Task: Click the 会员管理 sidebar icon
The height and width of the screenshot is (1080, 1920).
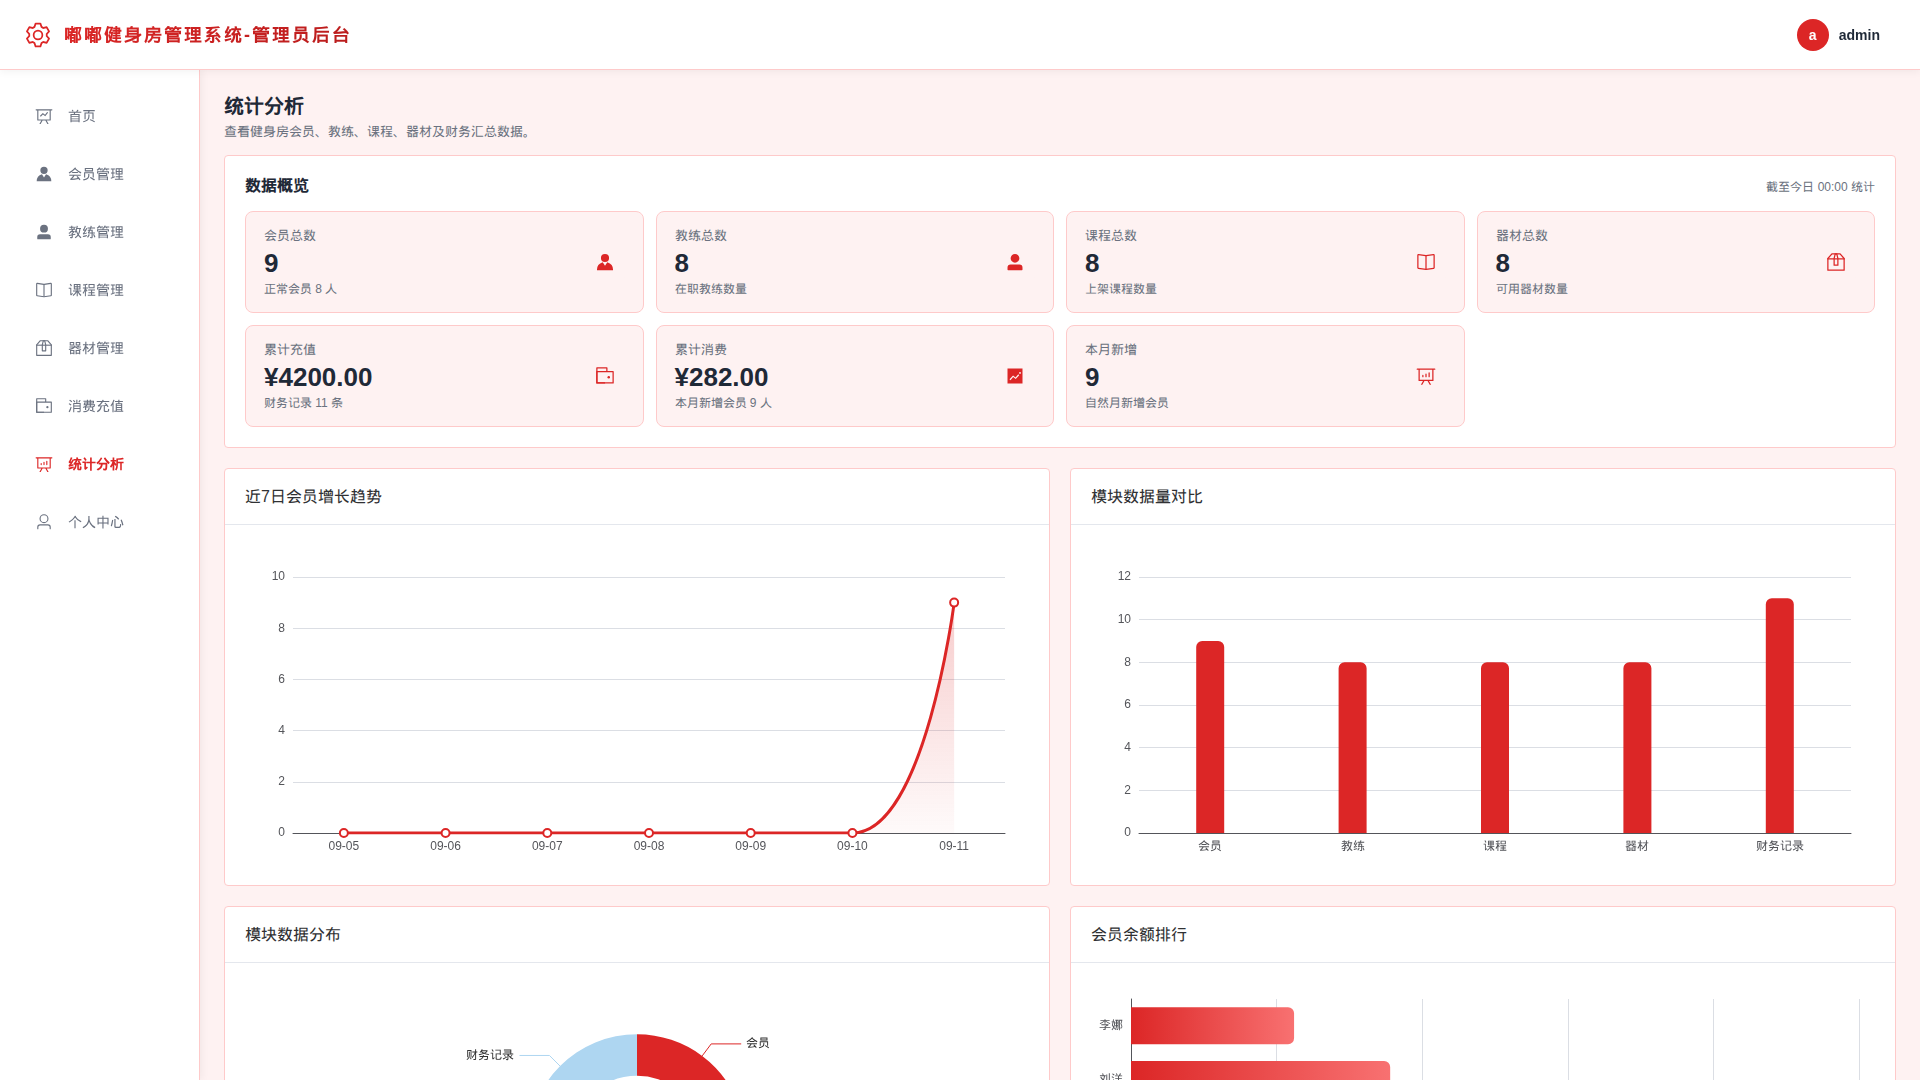Action: pyautogui.click(x=44, y=174)
